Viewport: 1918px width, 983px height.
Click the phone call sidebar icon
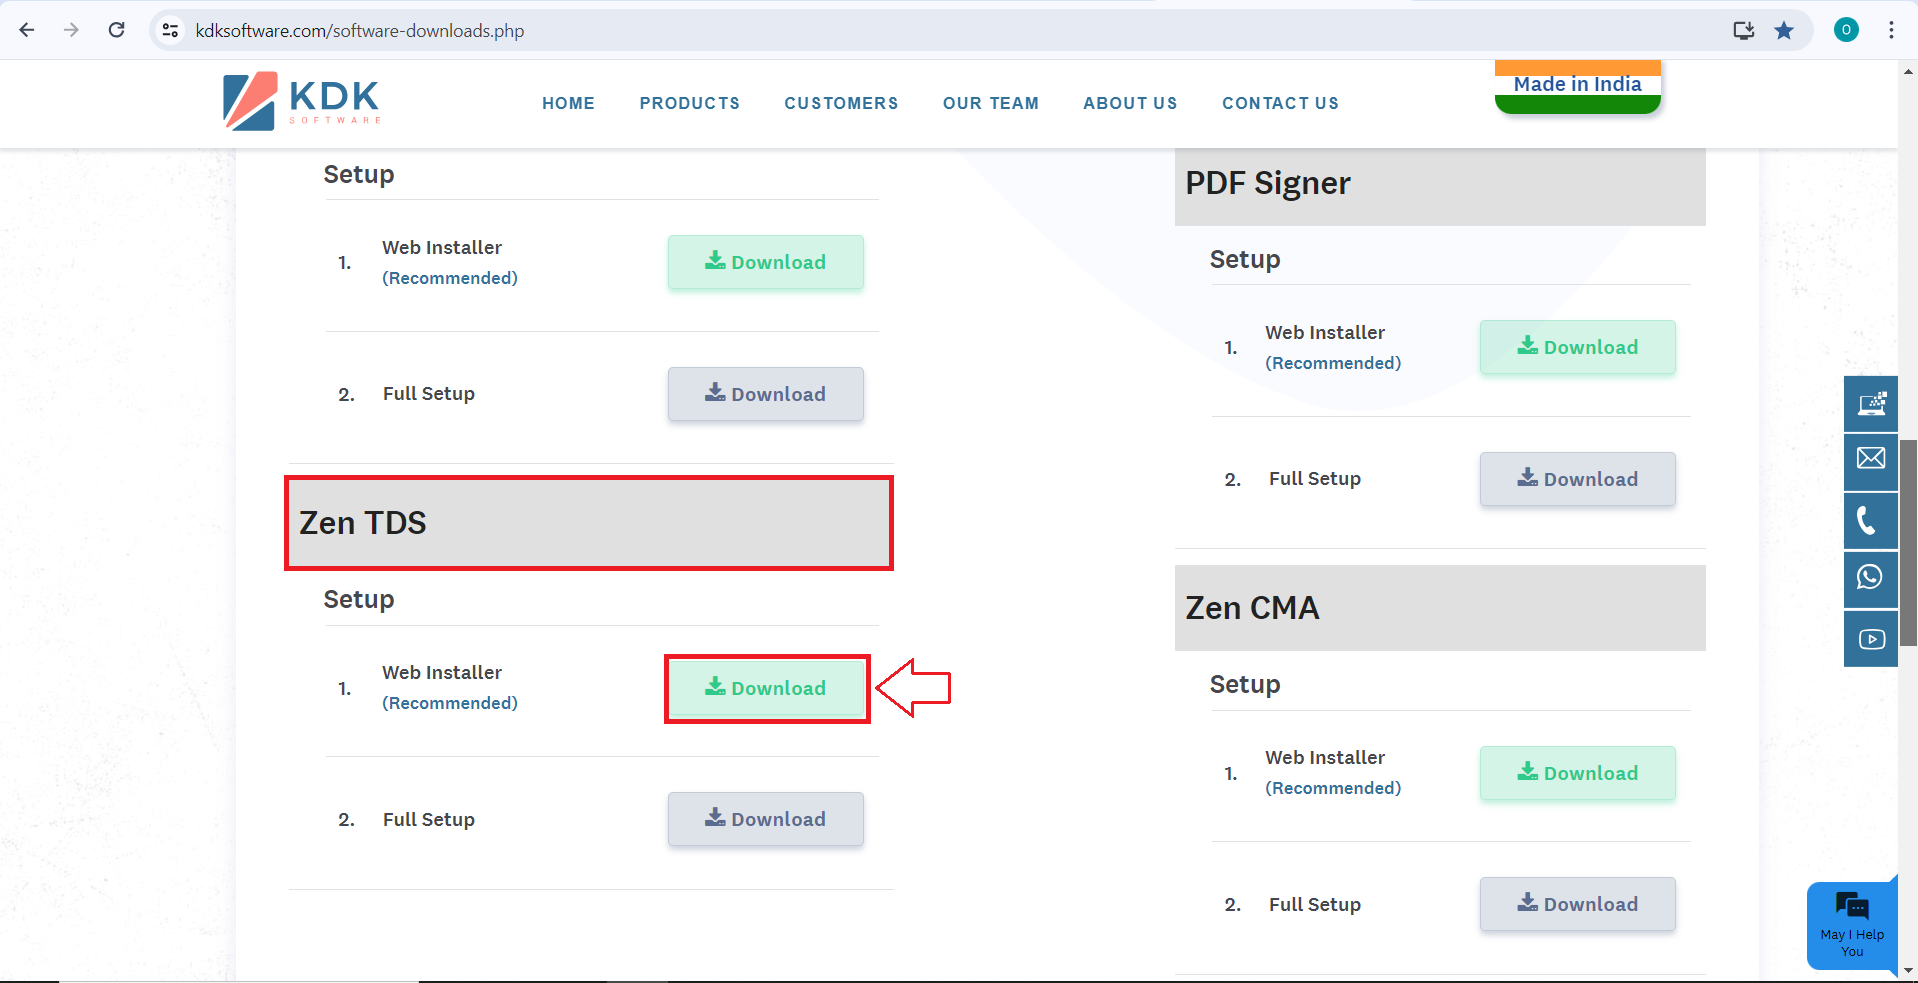pos(1870,520)
